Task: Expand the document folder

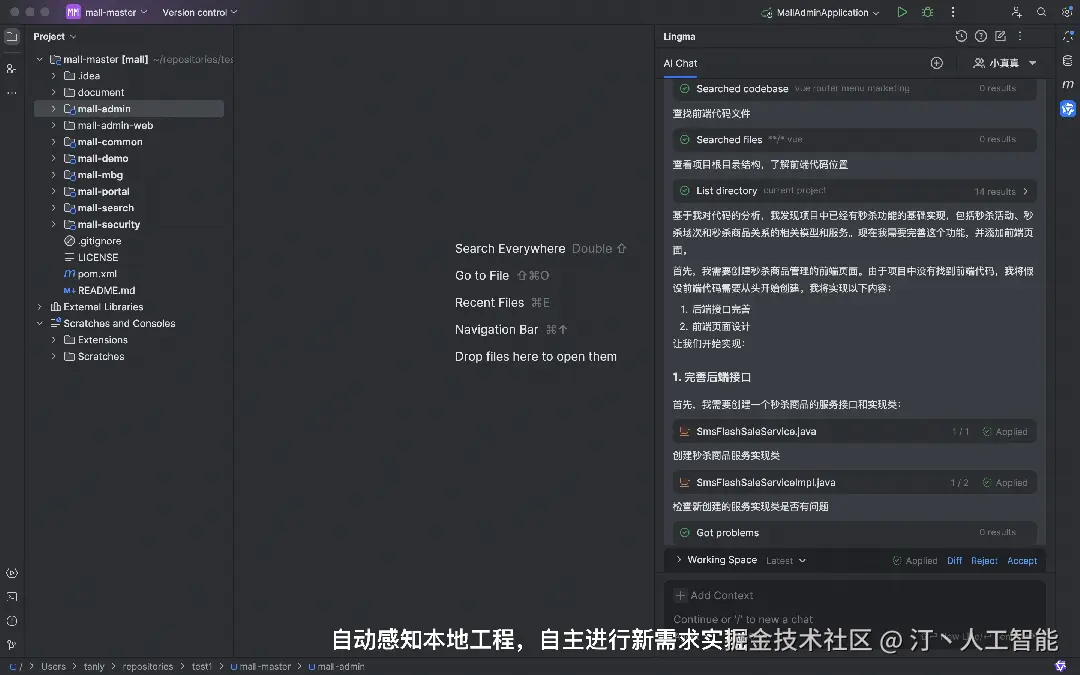Action: [53, 92]
